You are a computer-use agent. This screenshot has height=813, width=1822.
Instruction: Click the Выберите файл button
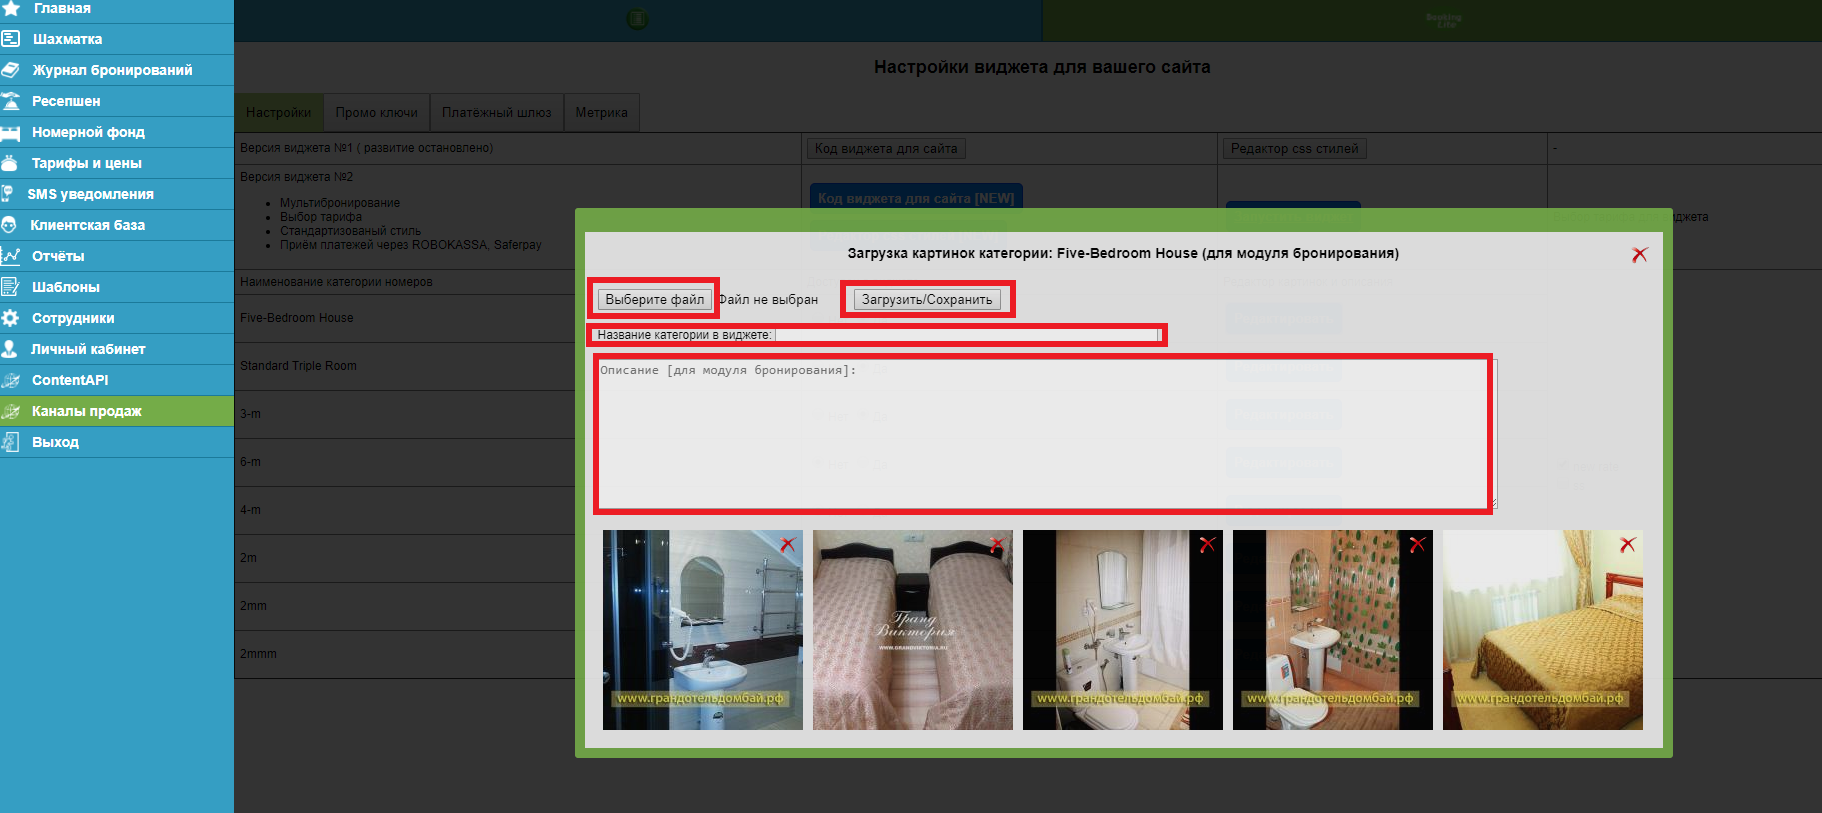click(655, 299)
